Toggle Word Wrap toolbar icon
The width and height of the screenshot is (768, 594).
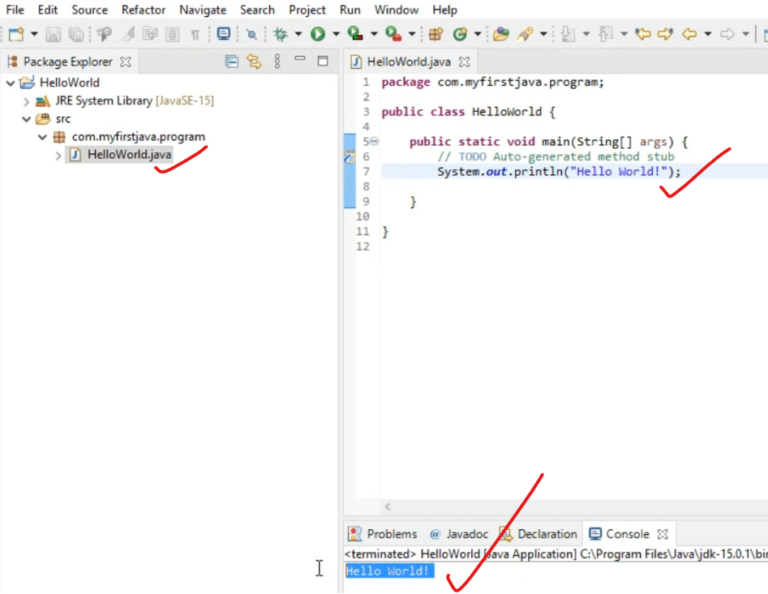150,34
